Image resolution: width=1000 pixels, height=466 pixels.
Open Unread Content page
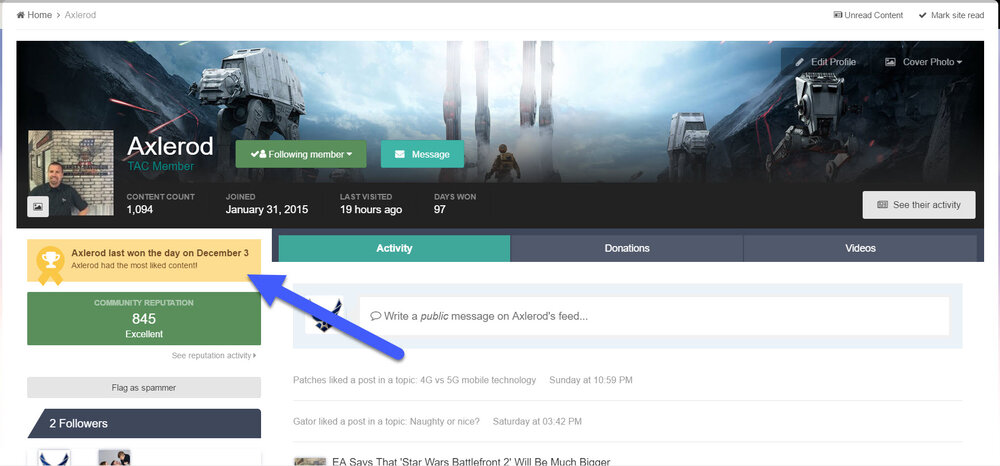pyautogui.click(x=868, y=15)
